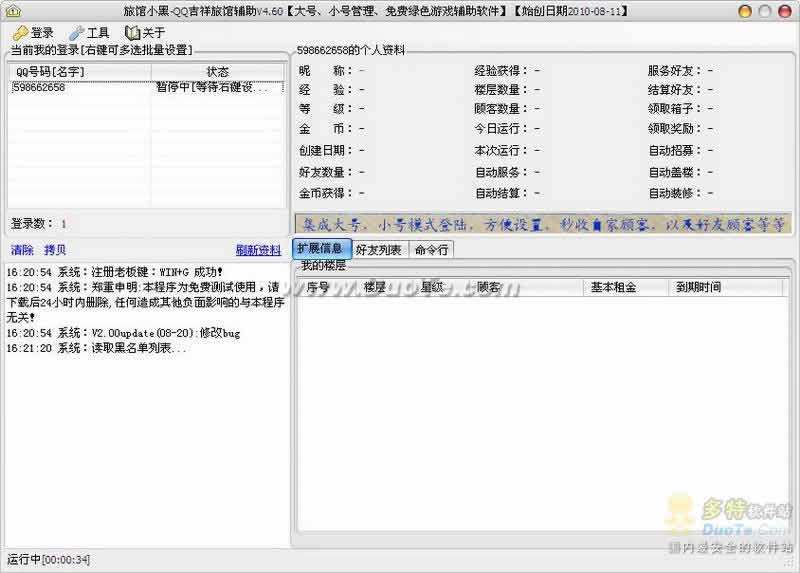Screen dimensions: 800x573
Task: Click the 清除 link
Action: pyautogui.click(x=22, y=250)
